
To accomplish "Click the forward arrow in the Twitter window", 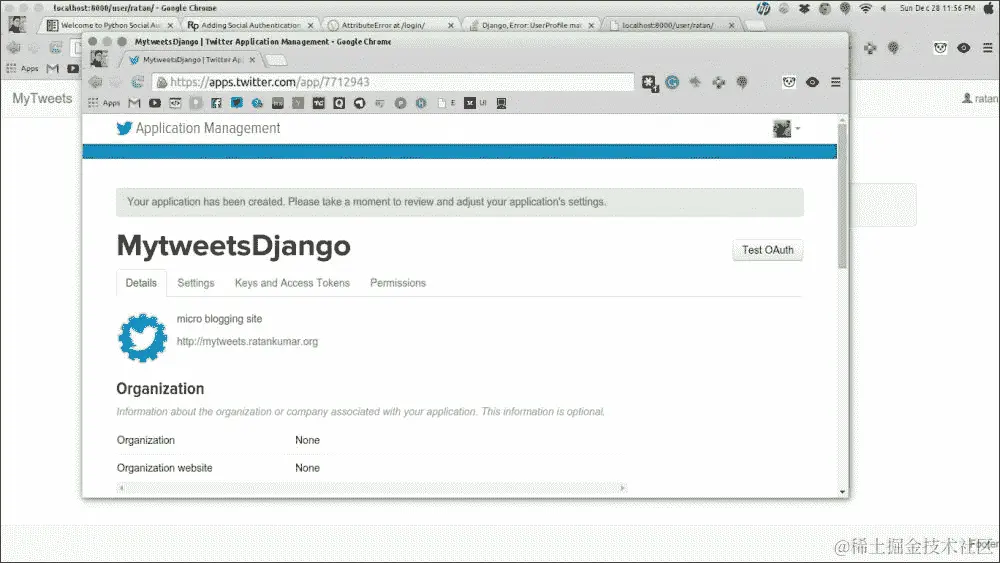I will 115,82.
